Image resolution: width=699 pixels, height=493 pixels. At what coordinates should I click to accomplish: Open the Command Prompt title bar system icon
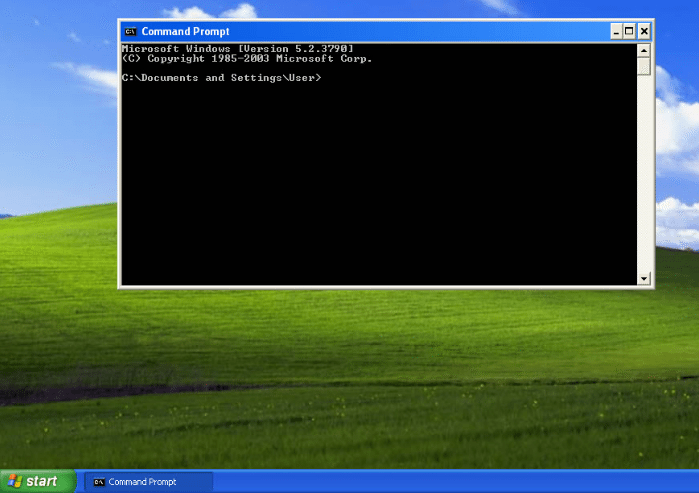click(x=130, y=31)
